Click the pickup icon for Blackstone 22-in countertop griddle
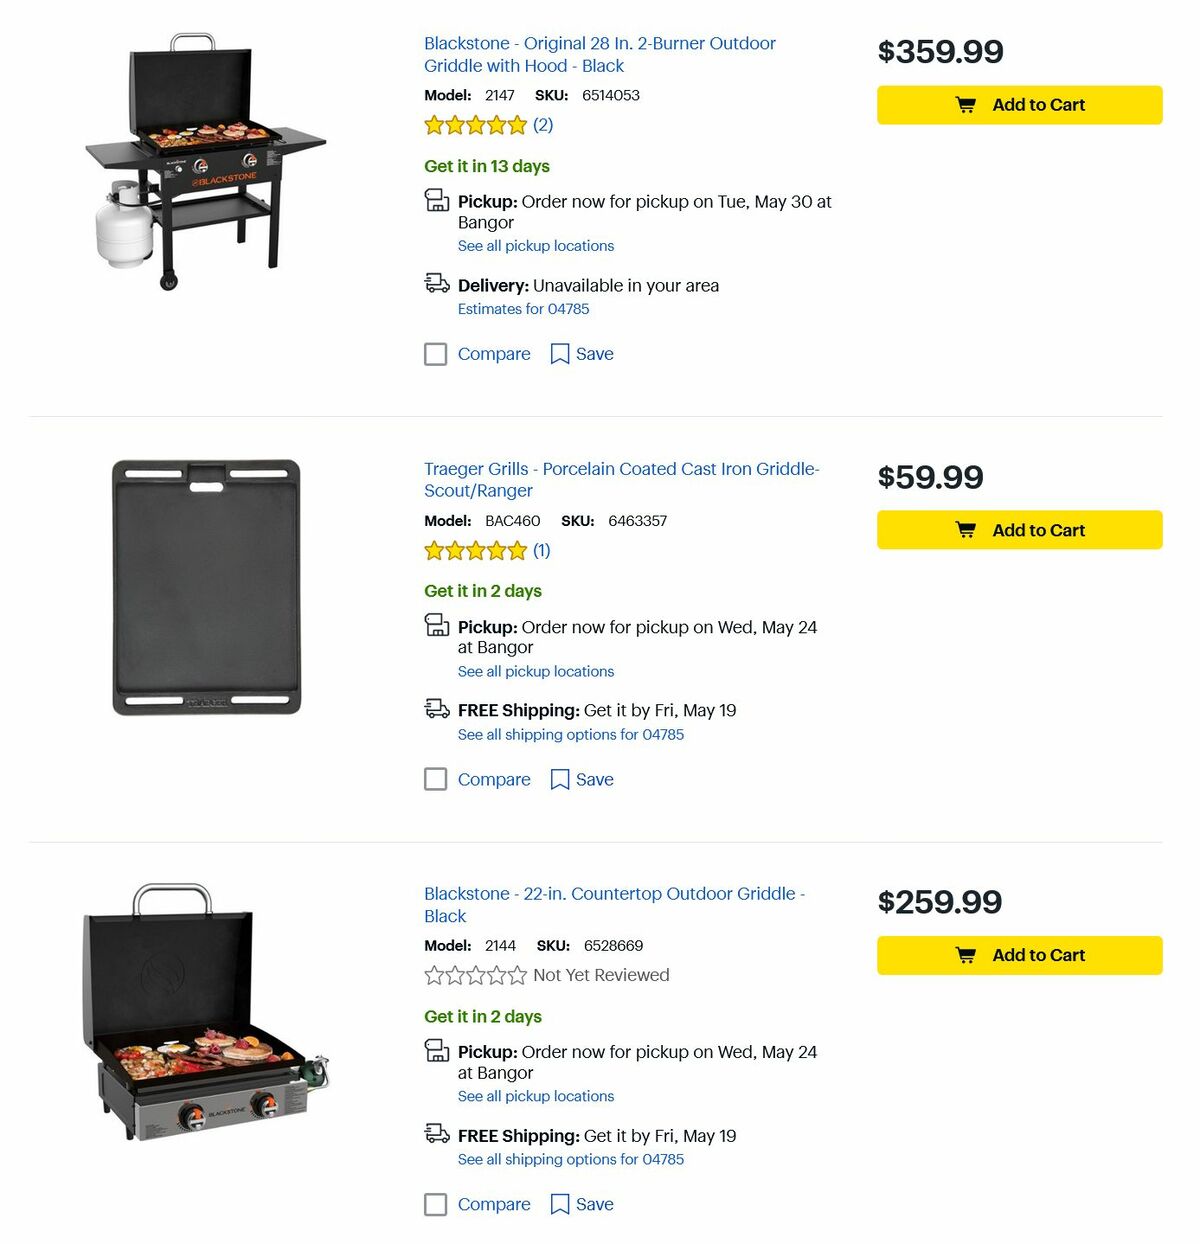 coord(437,1051)
